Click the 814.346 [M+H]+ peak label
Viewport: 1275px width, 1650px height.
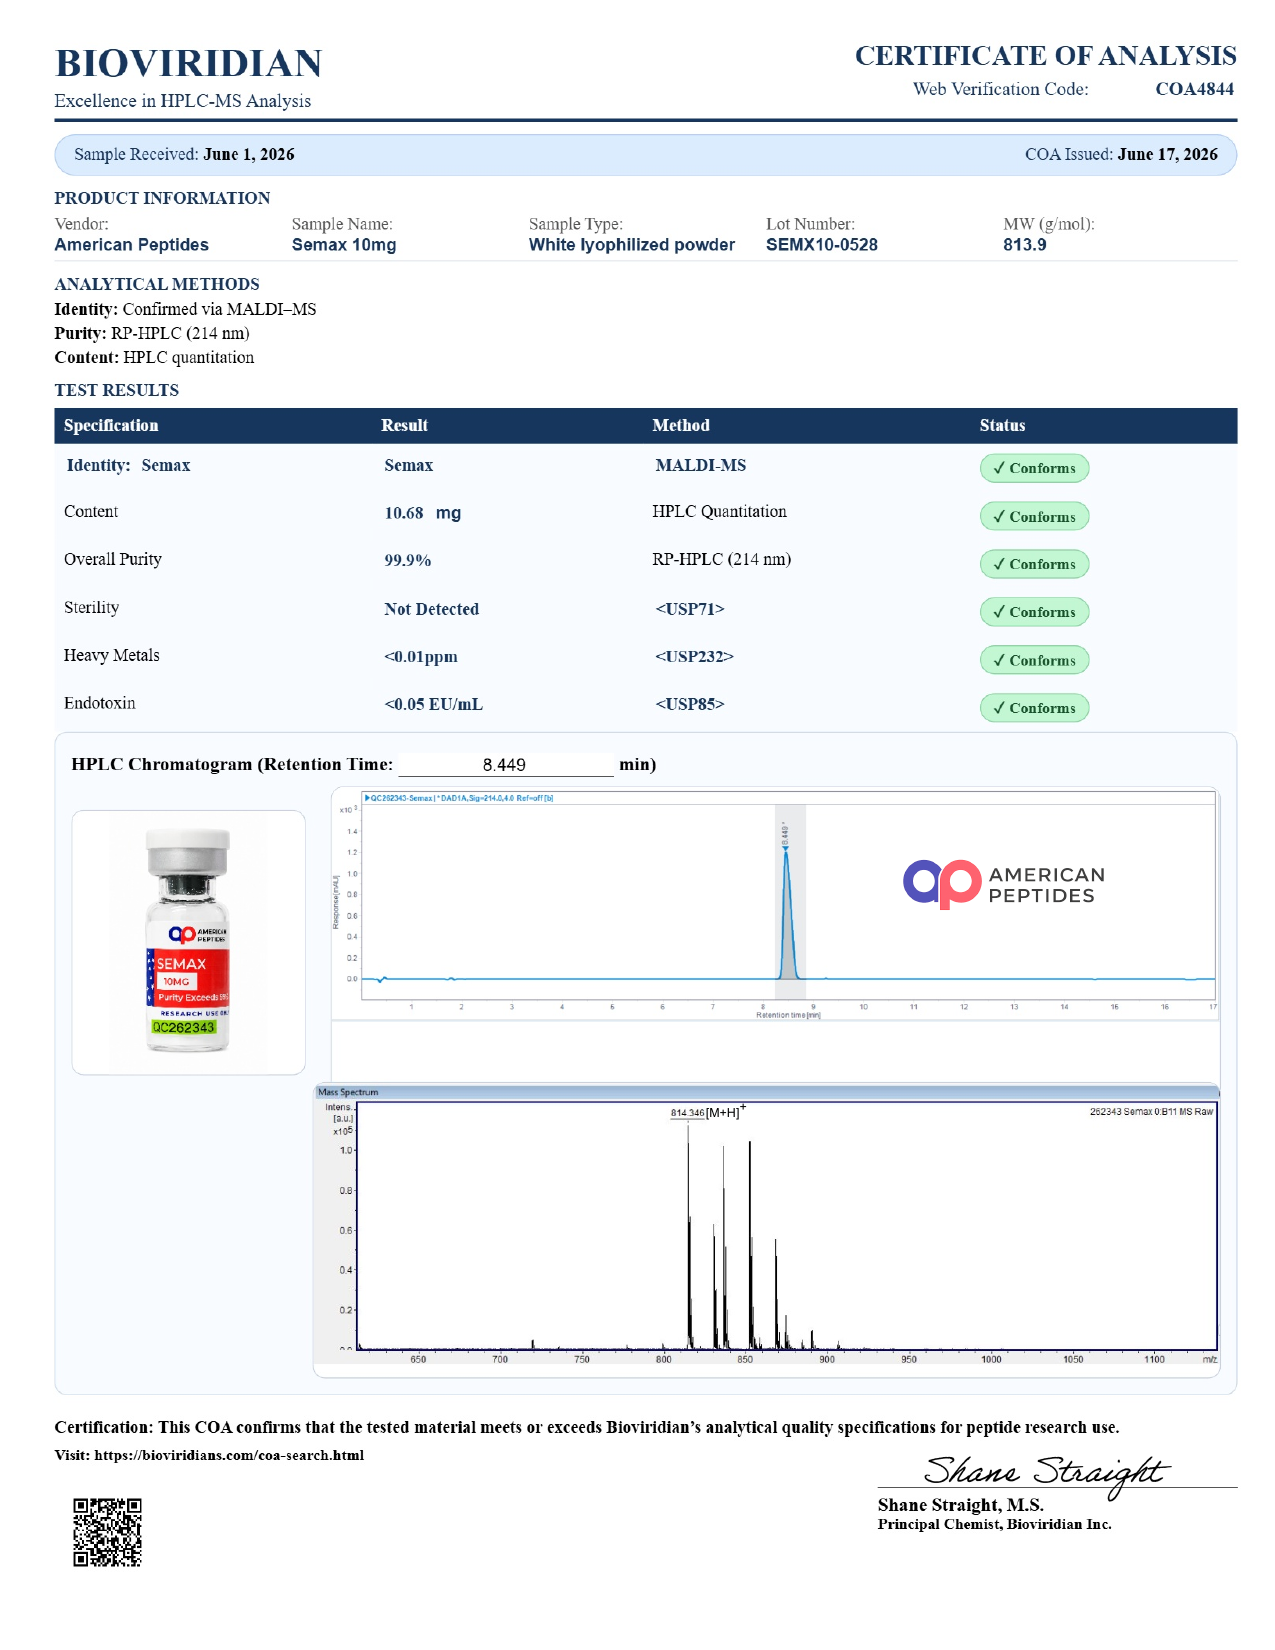pyautogui.click(x=707, y=1112)
